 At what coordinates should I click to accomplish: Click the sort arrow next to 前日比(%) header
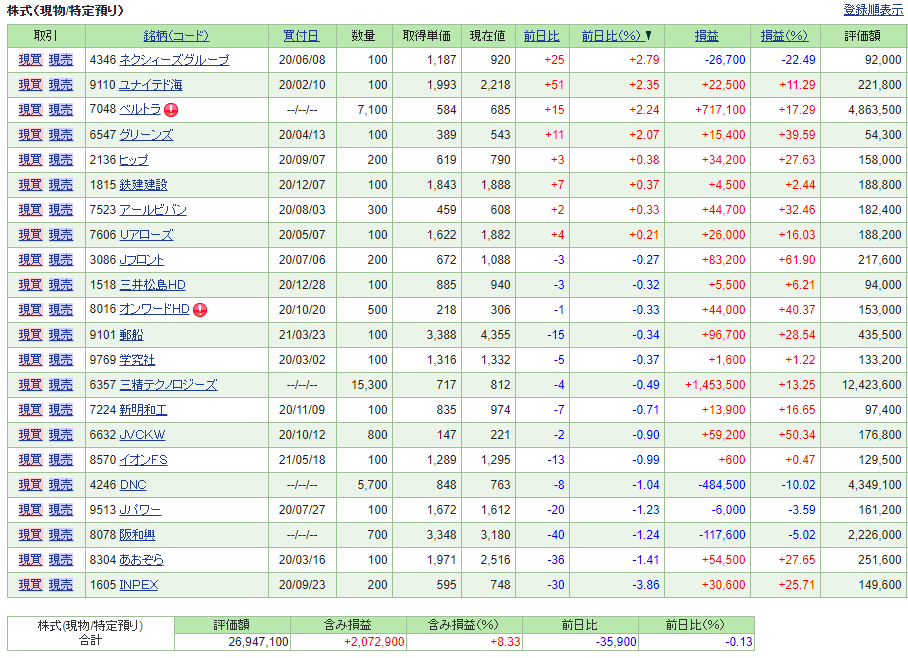[x=649, y=36]
